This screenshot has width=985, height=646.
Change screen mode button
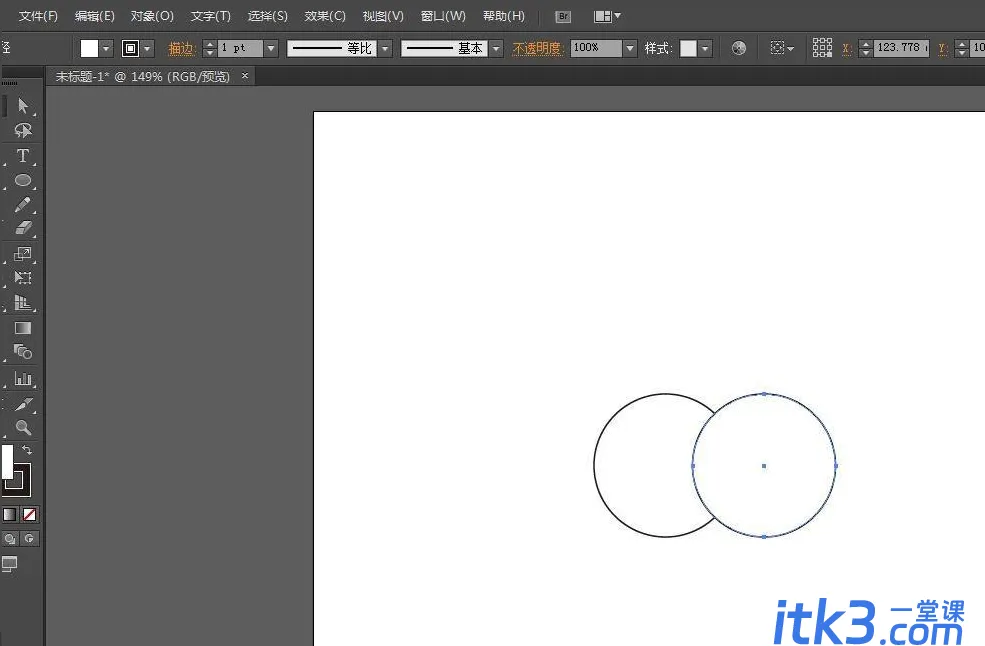[10, 564]
